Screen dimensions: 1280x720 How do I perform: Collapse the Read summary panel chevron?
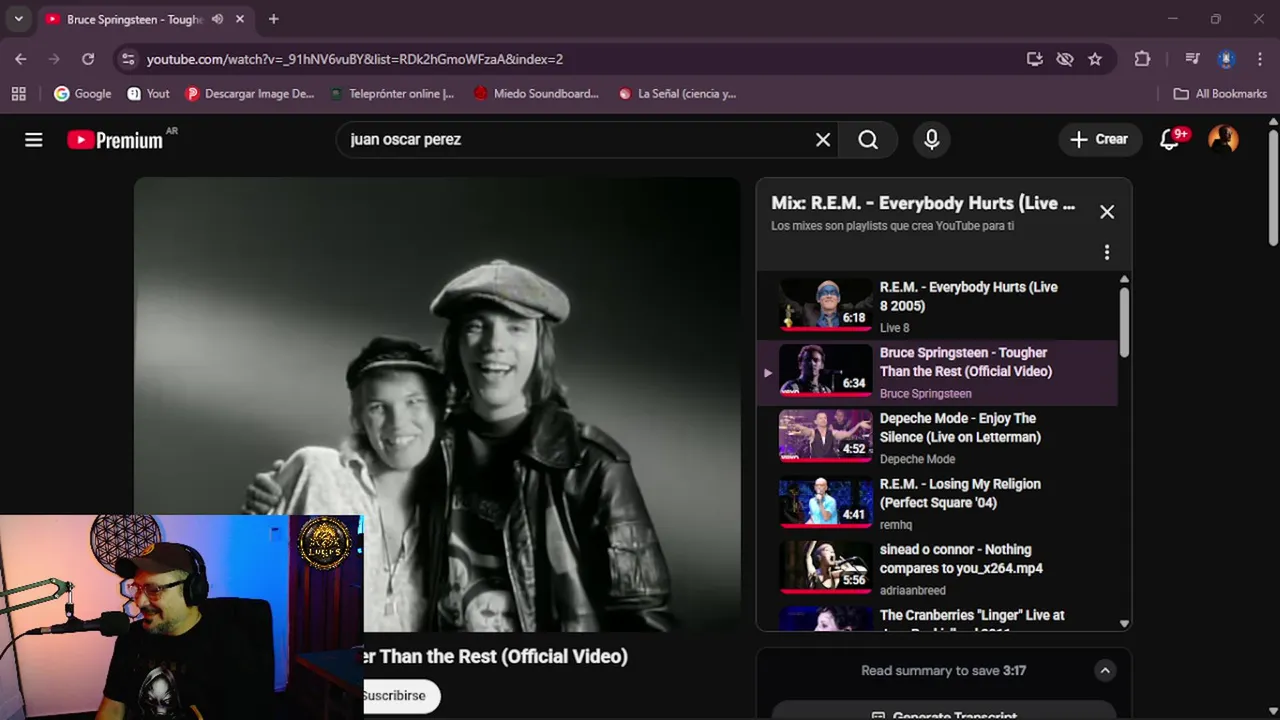click(x=1105, y=671)
